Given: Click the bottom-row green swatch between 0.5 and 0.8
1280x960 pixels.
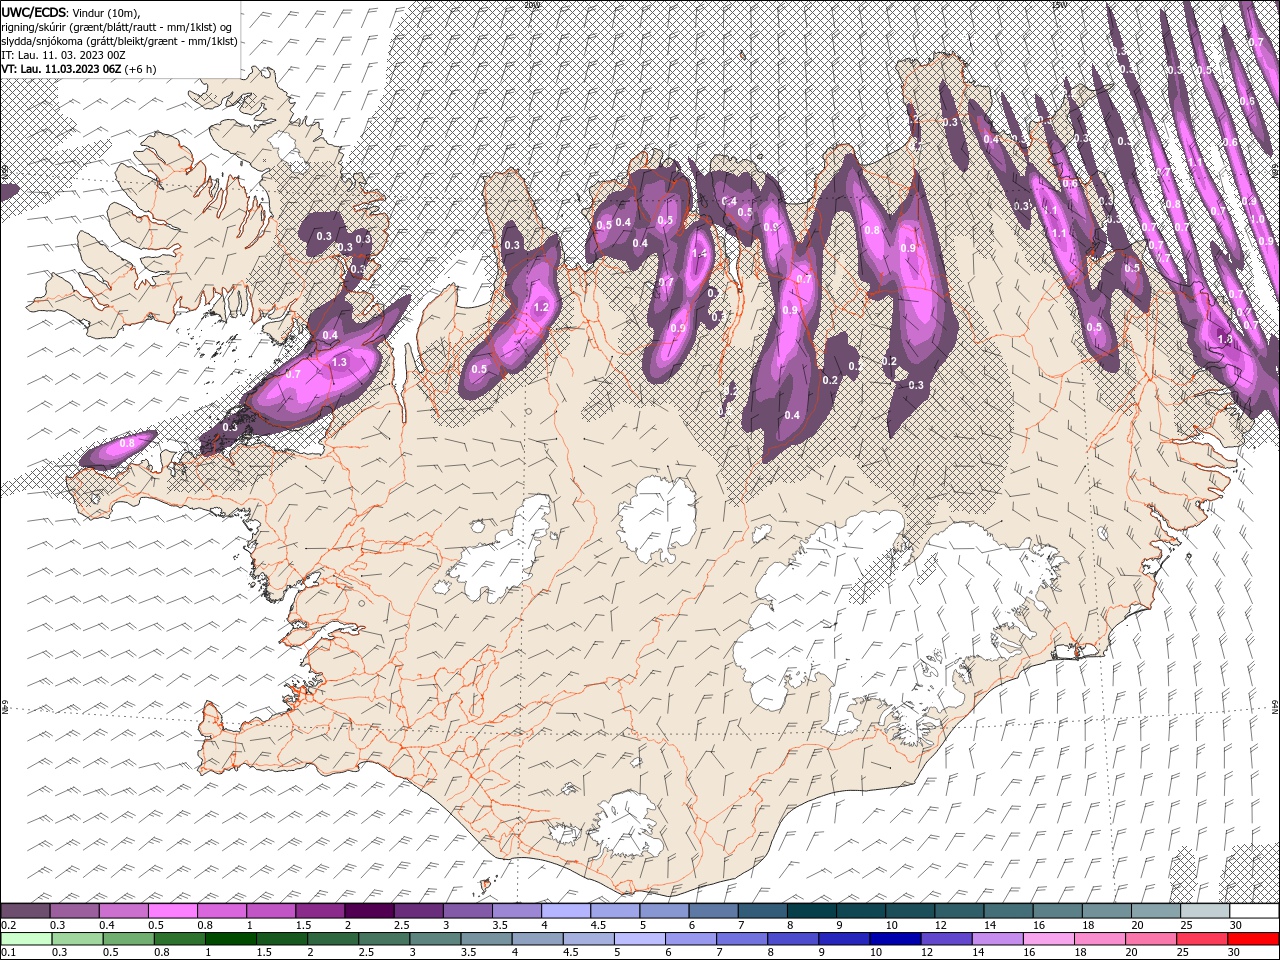Looking at the screenshot, I should 128,938.
